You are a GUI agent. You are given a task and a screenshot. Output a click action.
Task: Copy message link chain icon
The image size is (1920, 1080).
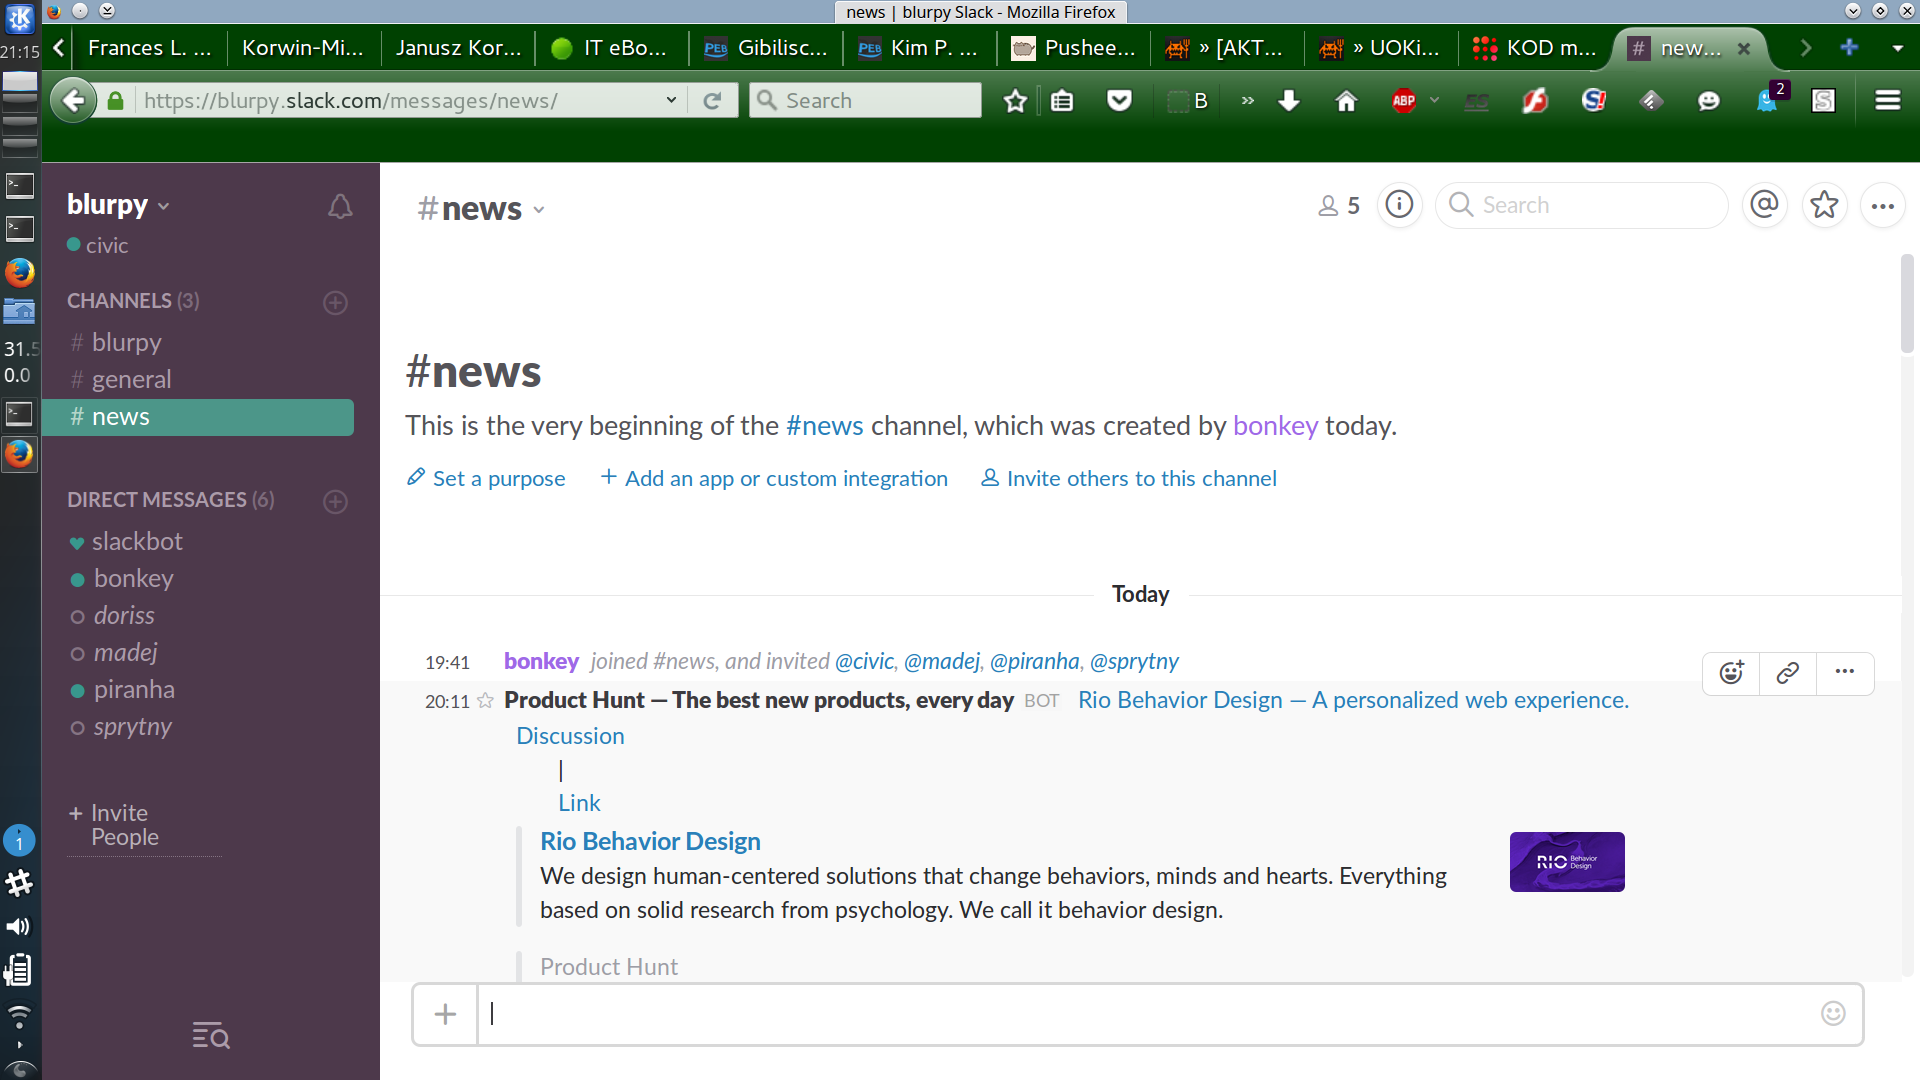click(x=1788, y=673)
